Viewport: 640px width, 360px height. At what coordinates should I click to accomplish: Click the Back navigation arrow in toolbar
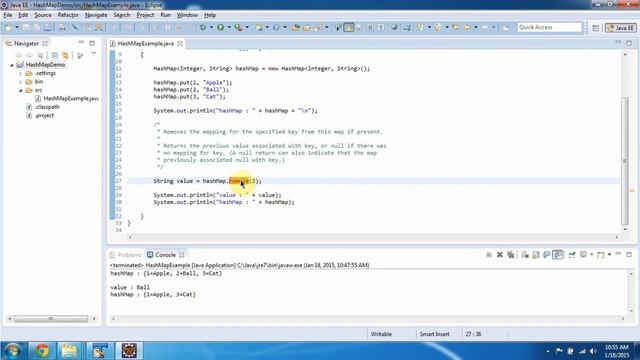[467, 27]
